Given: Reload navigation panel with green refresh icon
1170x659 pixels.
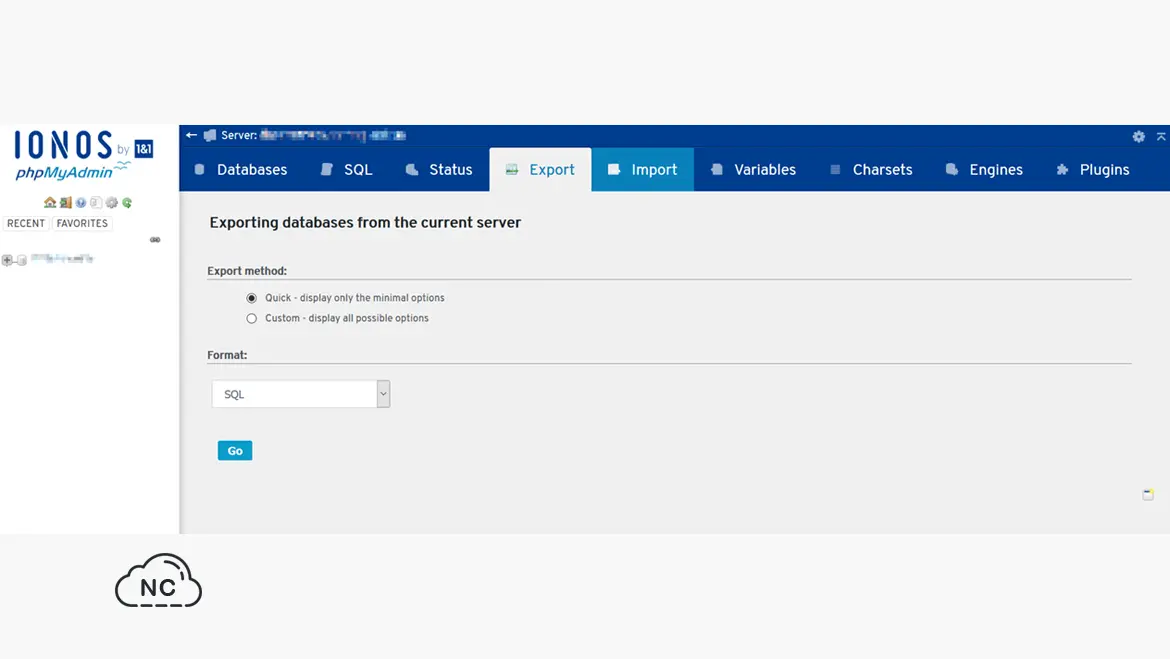Looking at the screenshot, I should pyautogui.click(x=127, y=202).
